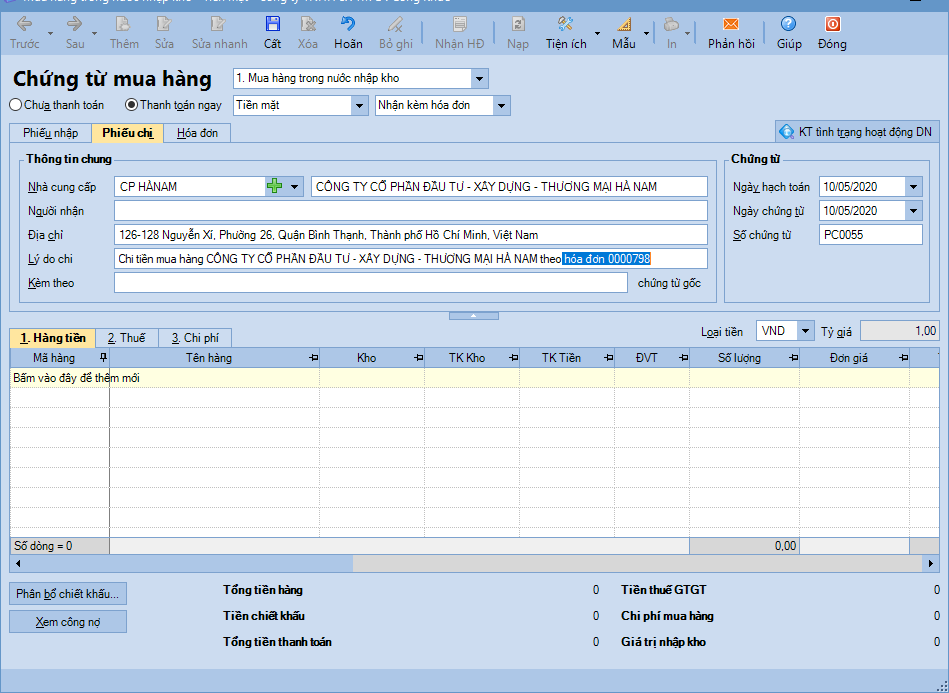Image resolution: width=949 pixels, height=693 pixels.
Task: Click the Hoãn undo icon
Action: (x=348, y=32)
